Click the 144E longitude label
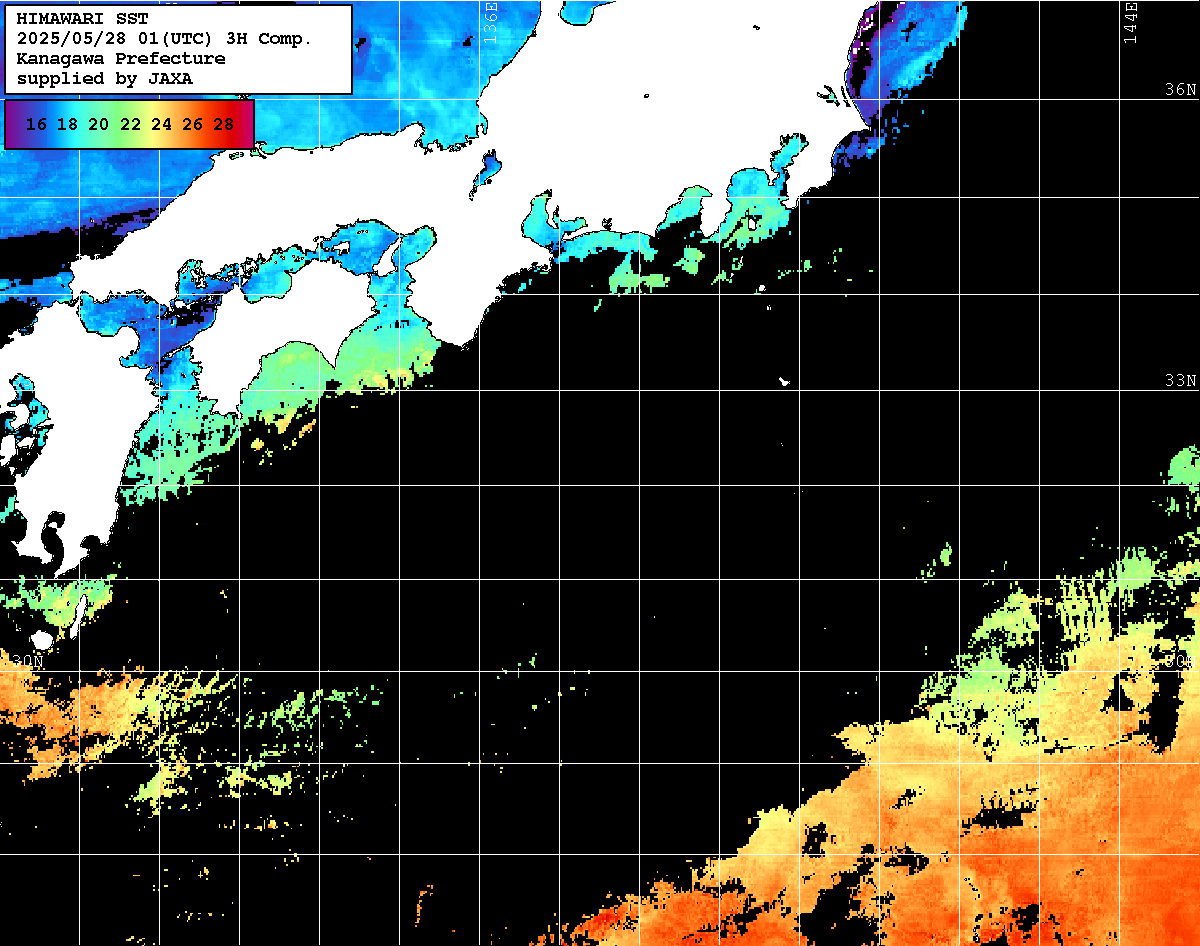Image resolution: width=1200 pixels, height=946 pixels. tap(1130, 22)
